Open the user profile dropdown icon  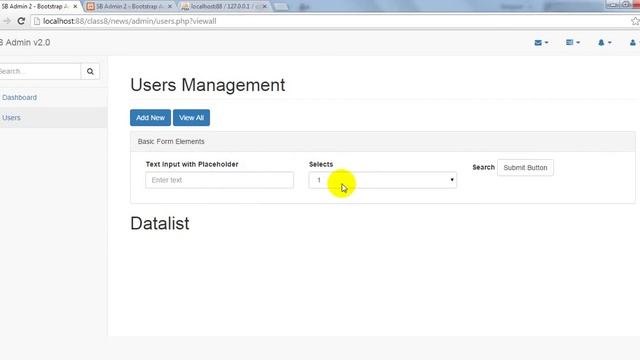pos(634,42)
